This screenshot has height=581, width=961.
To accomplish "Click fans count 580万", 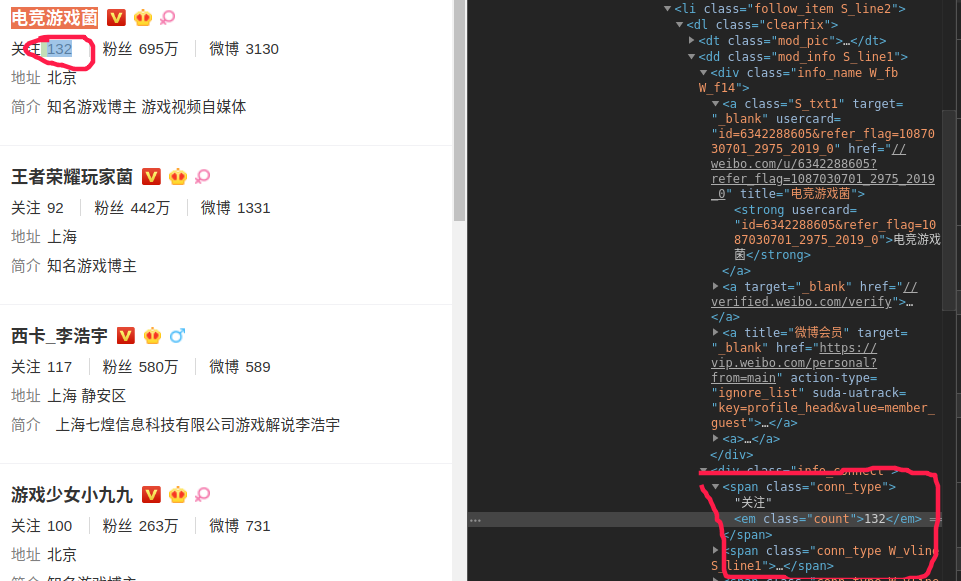I will point(158,366).
